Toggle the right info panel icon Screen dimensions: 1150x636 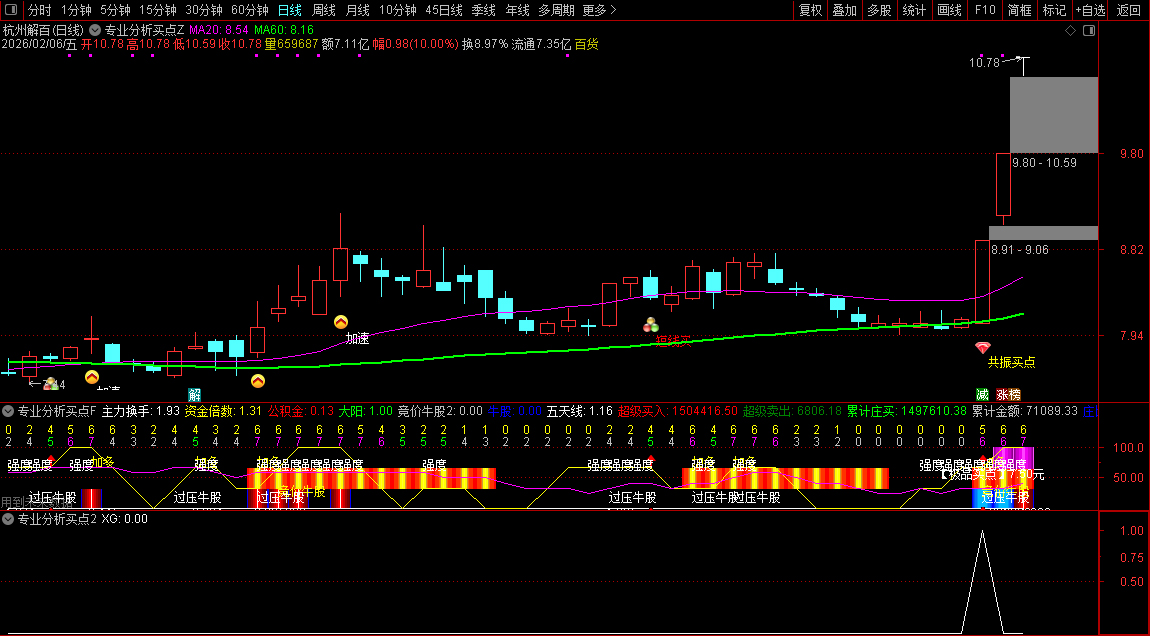point(1089,30)
